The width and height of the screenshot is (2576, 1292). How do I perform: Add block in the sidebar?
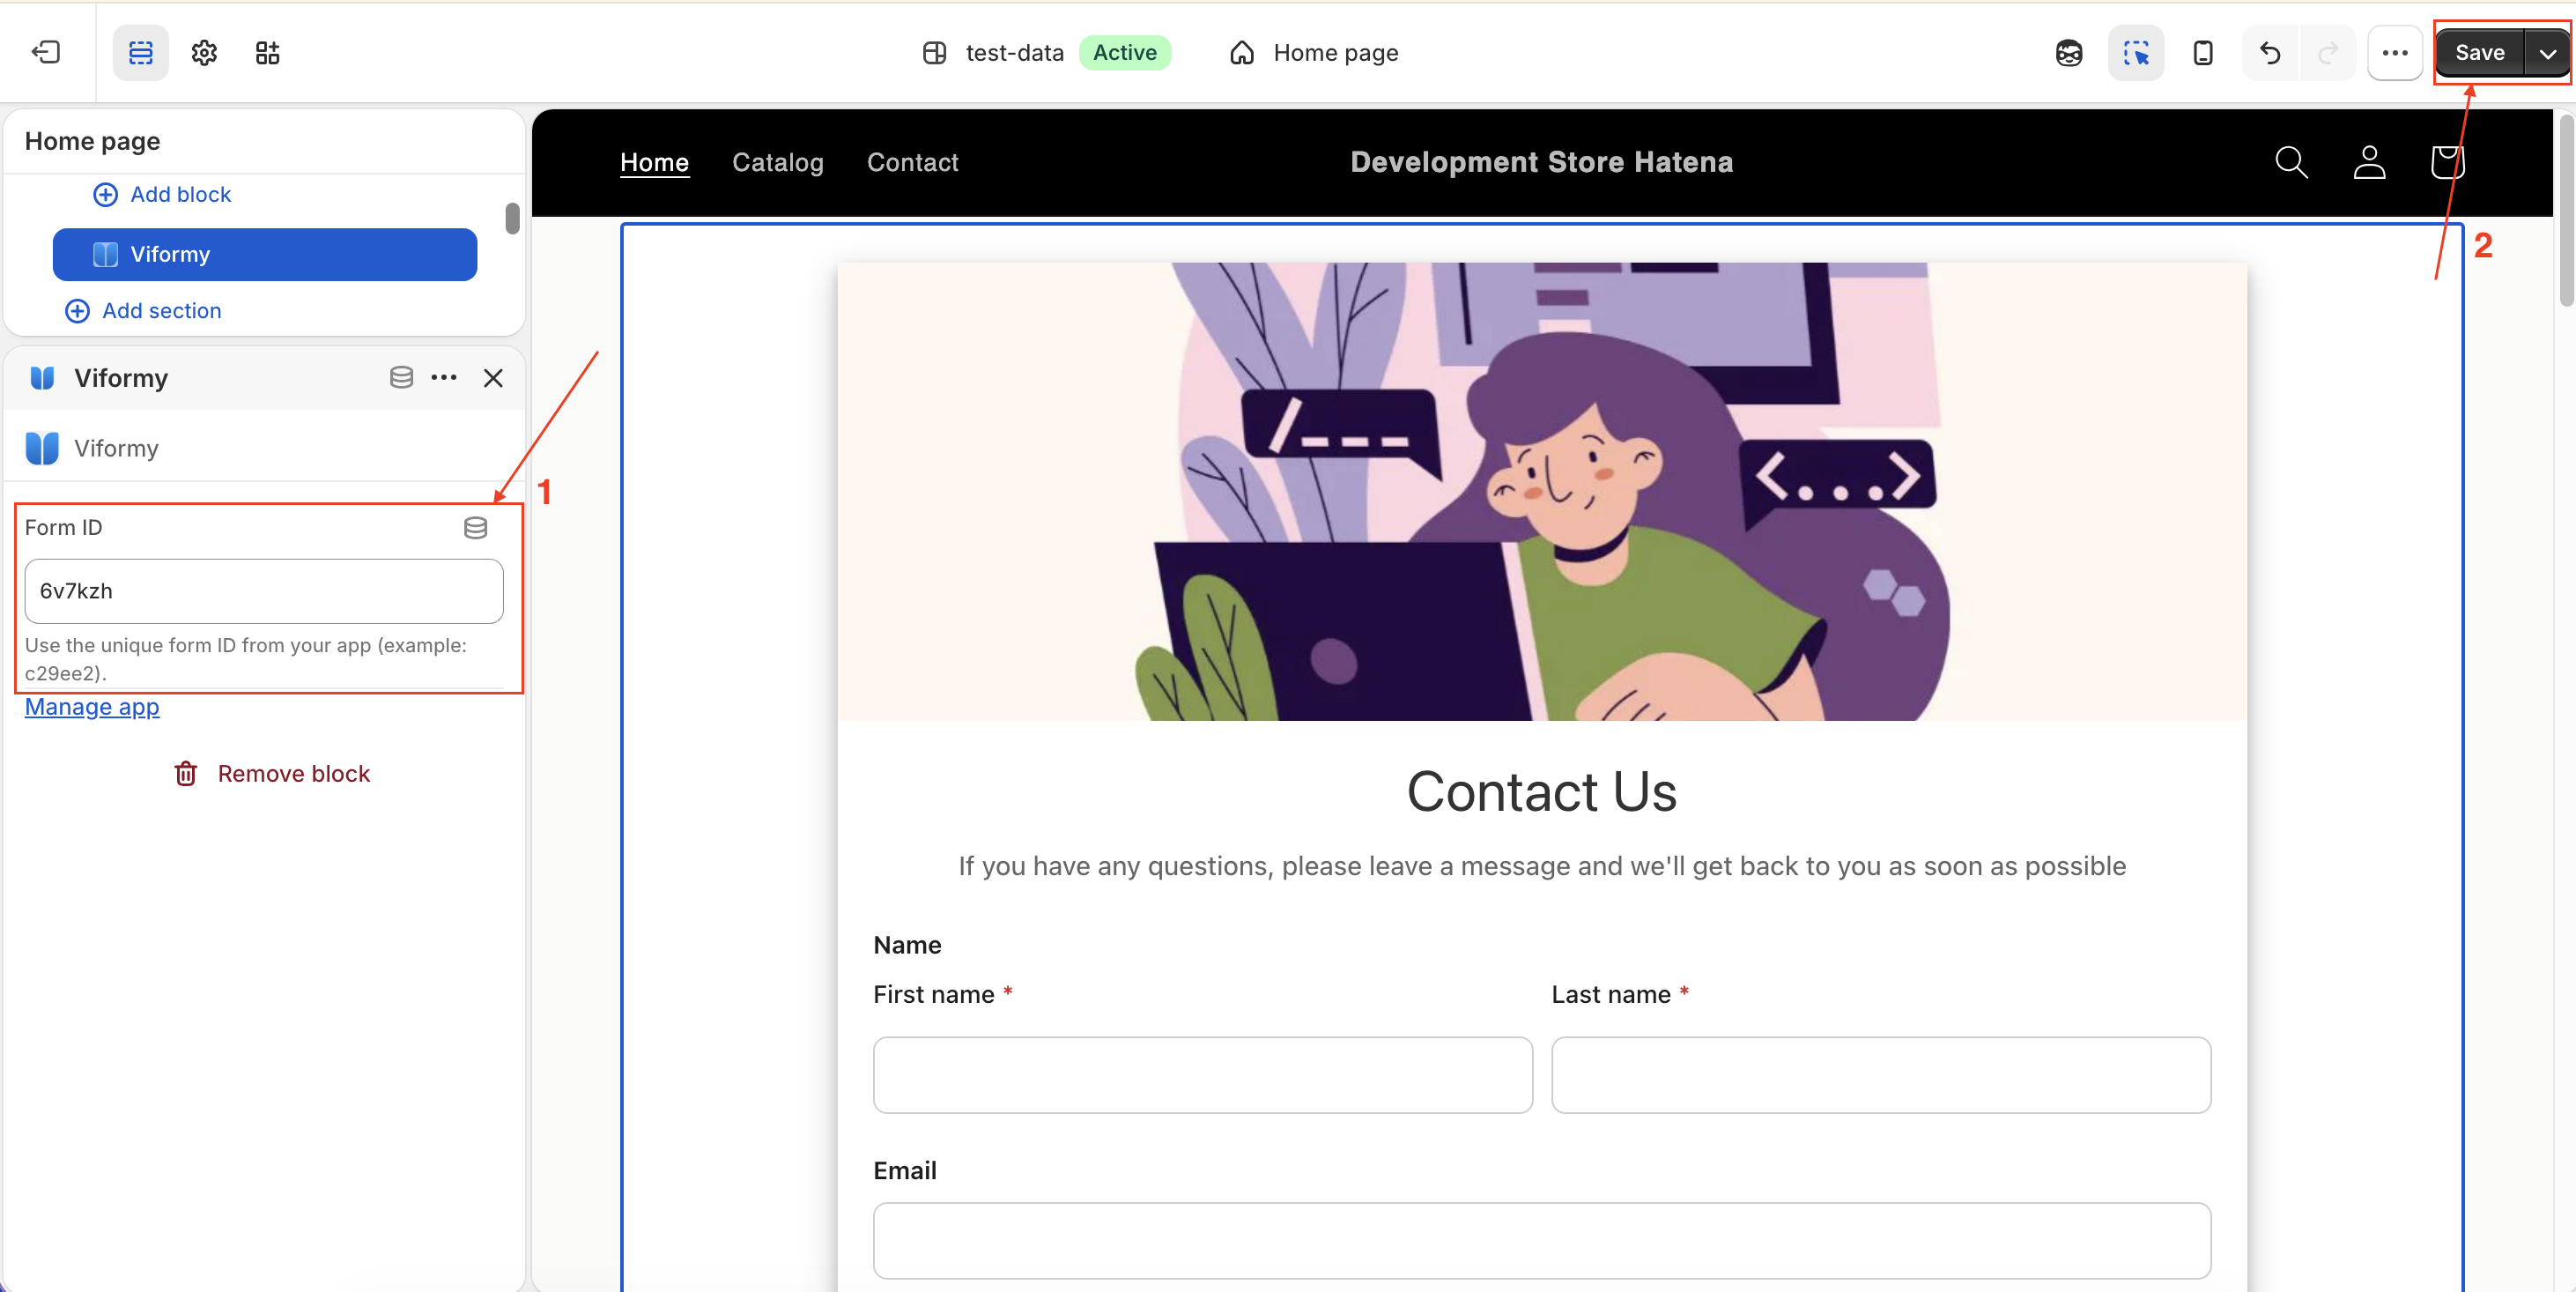[162, 194]
